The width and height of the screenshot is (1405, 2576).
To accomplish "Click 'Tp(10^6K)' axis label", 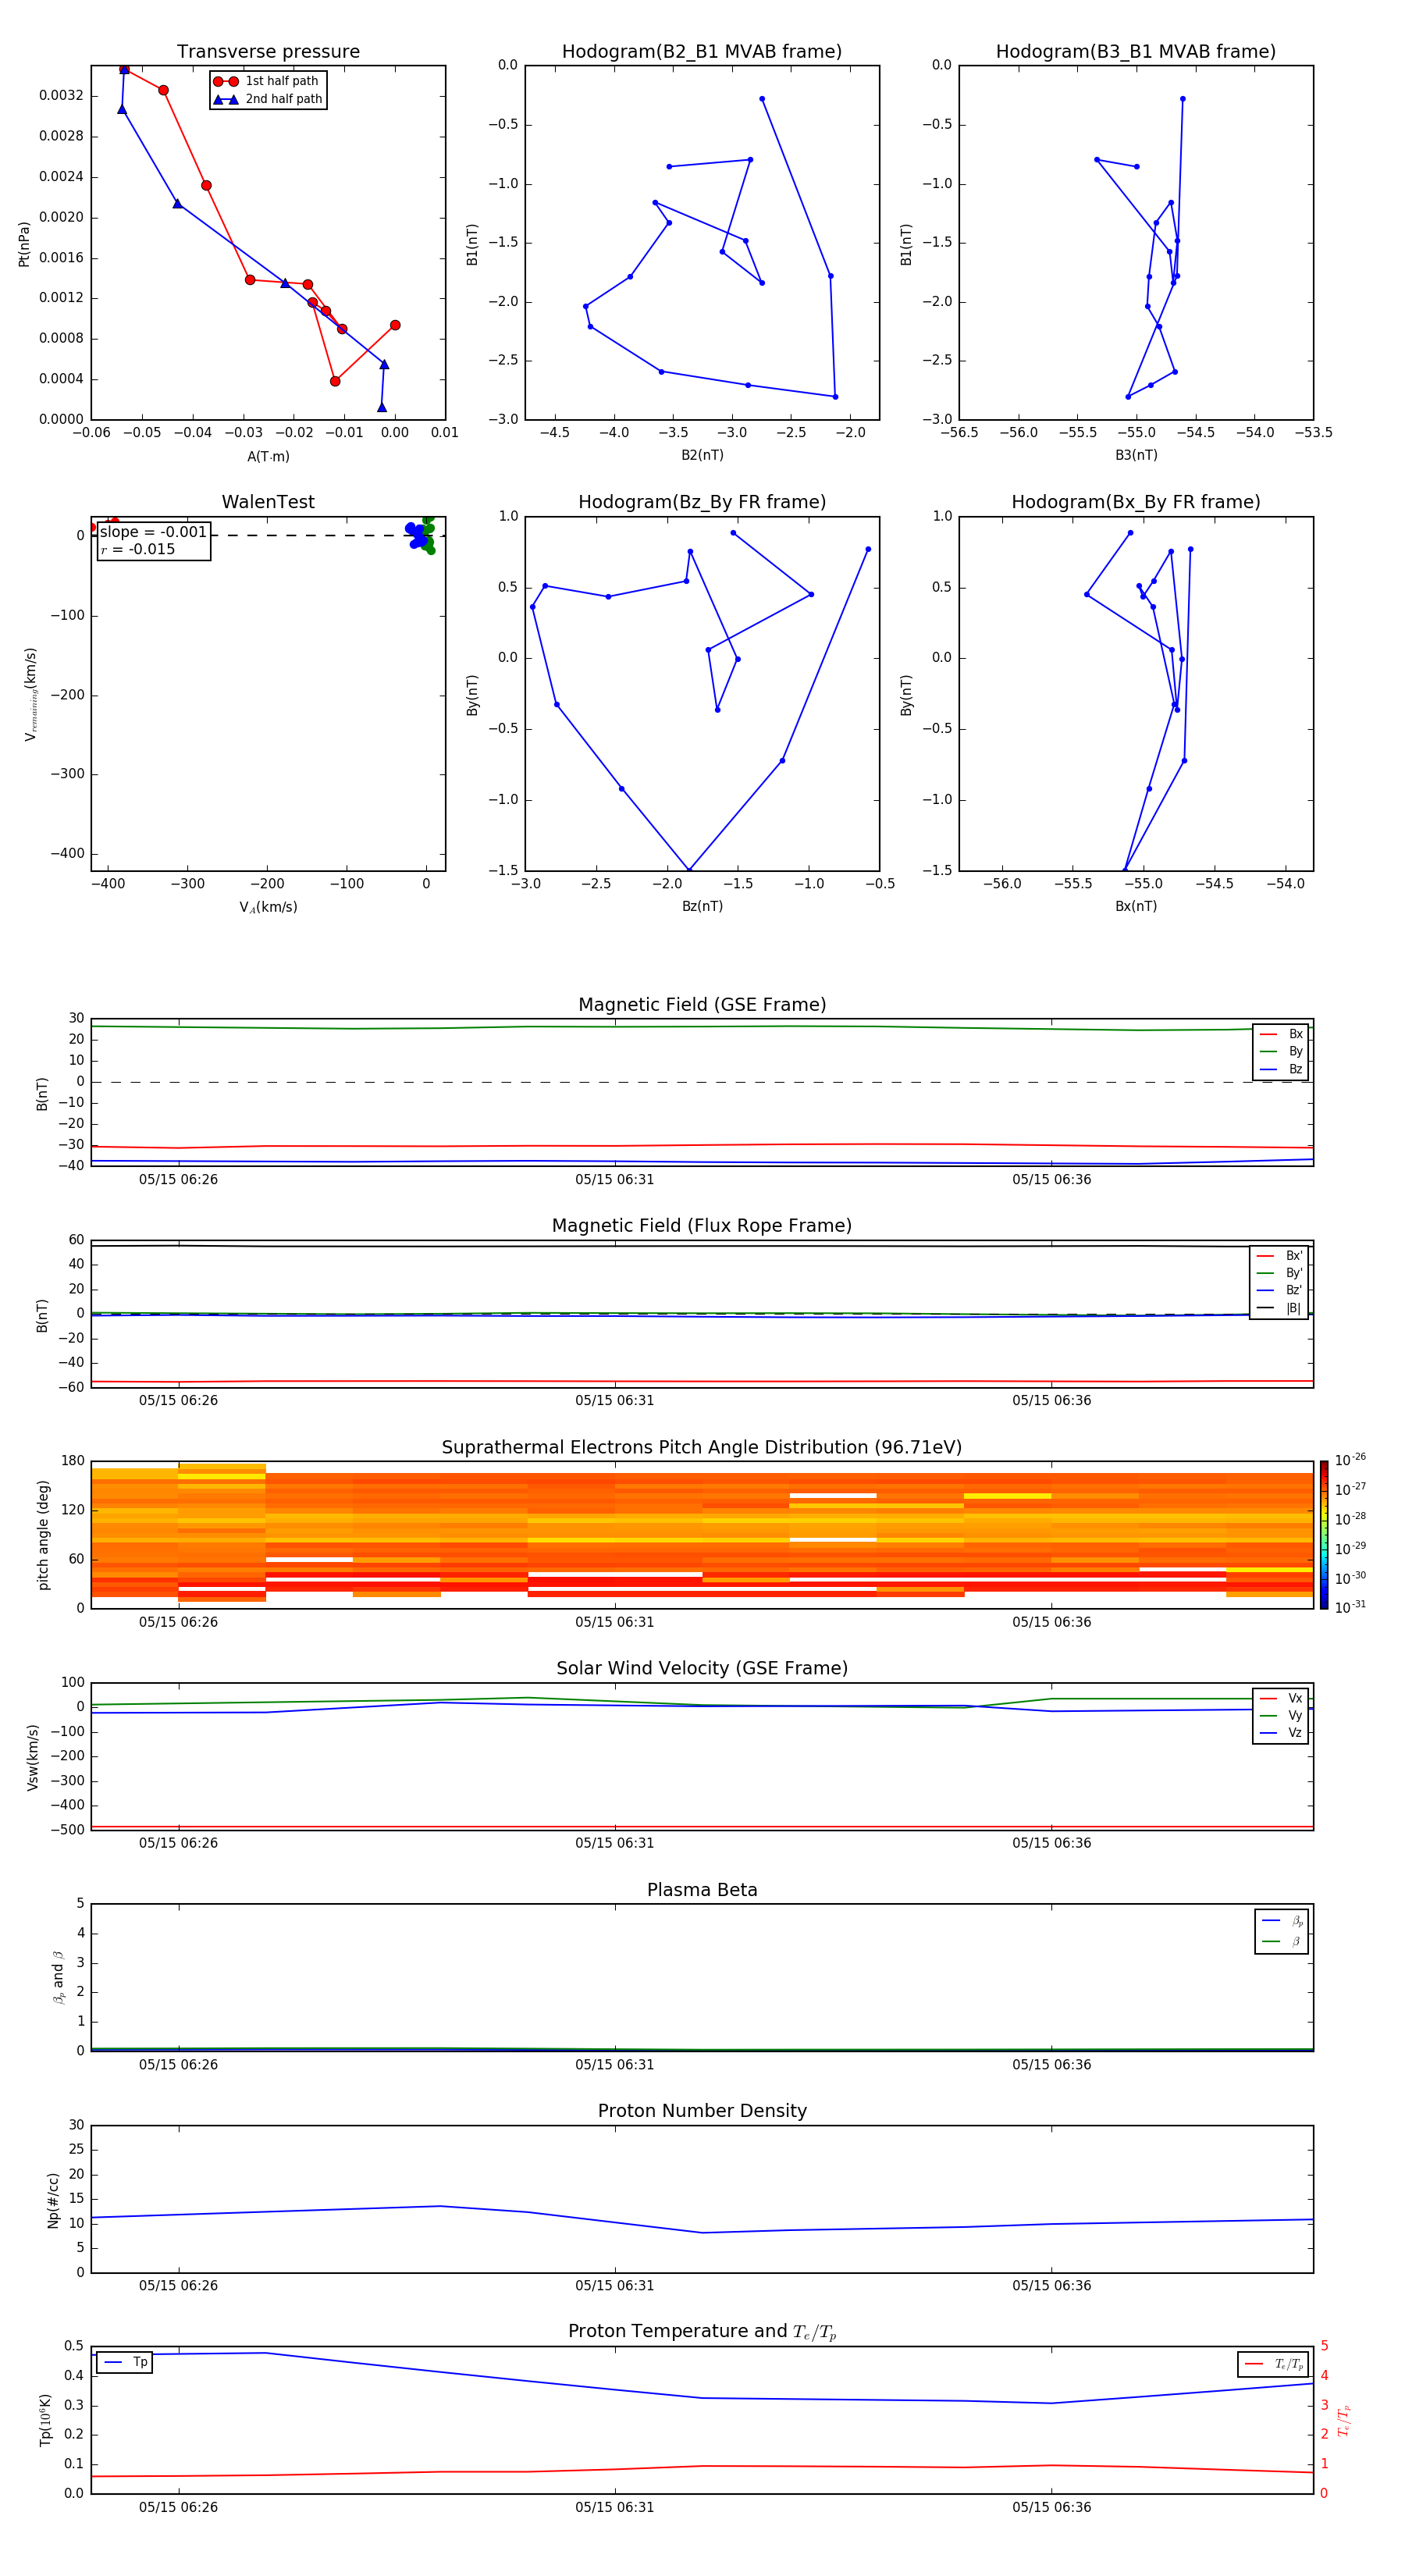I will coord(45,2420).
